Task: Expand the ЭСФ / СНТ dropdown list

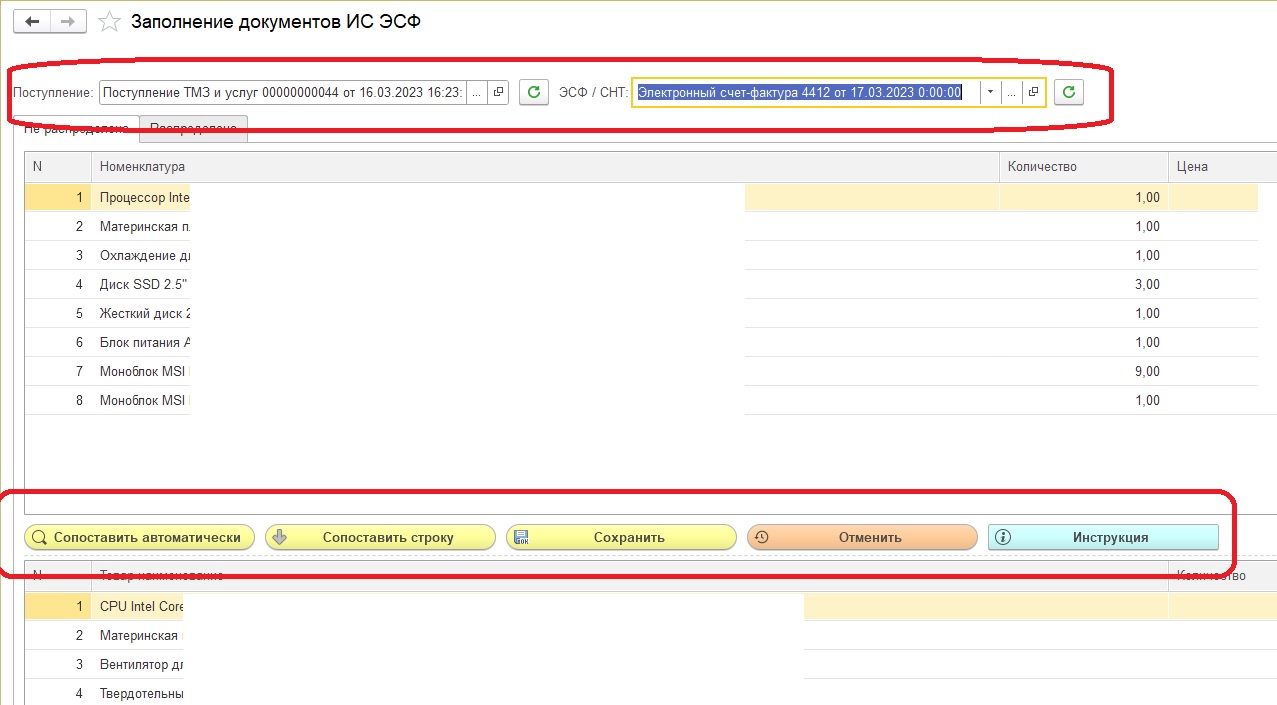Action: point(990,92)
